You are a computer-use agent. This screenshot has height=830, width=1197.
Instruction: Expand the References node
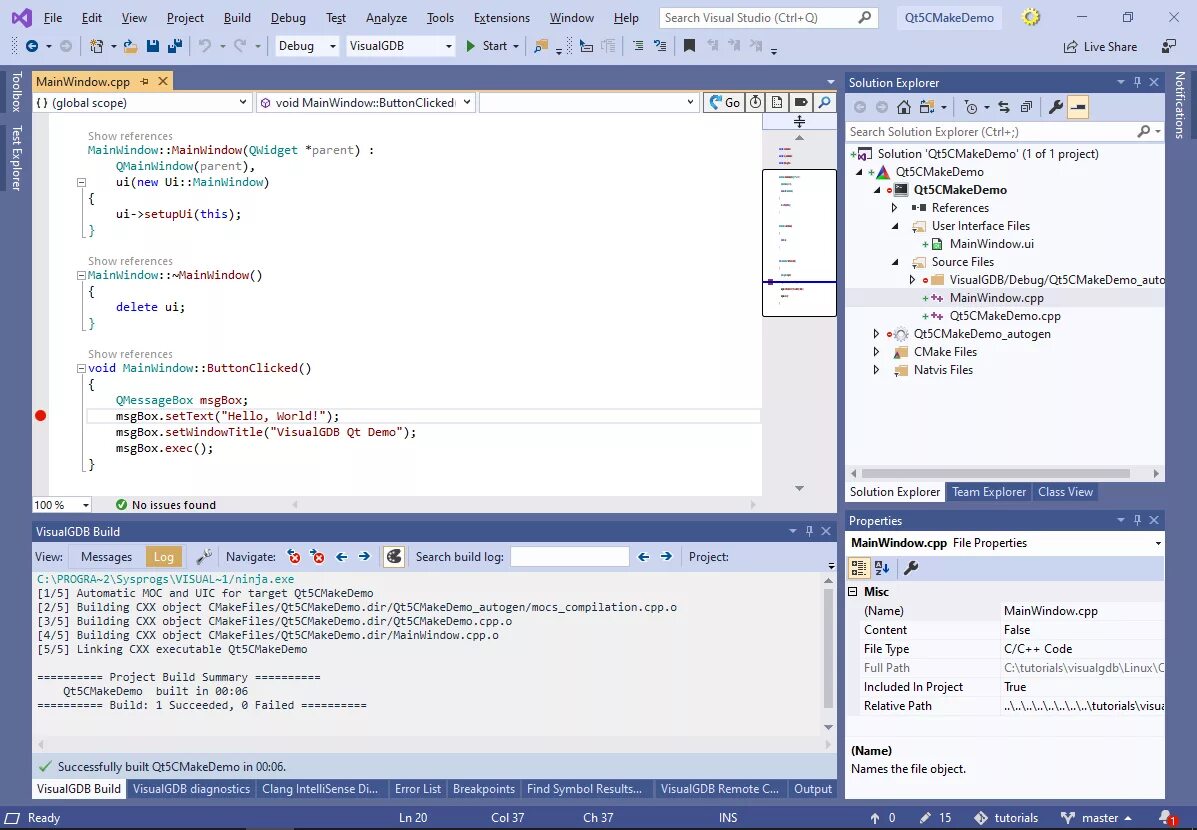pyautogui.click(x=894, y=208)
